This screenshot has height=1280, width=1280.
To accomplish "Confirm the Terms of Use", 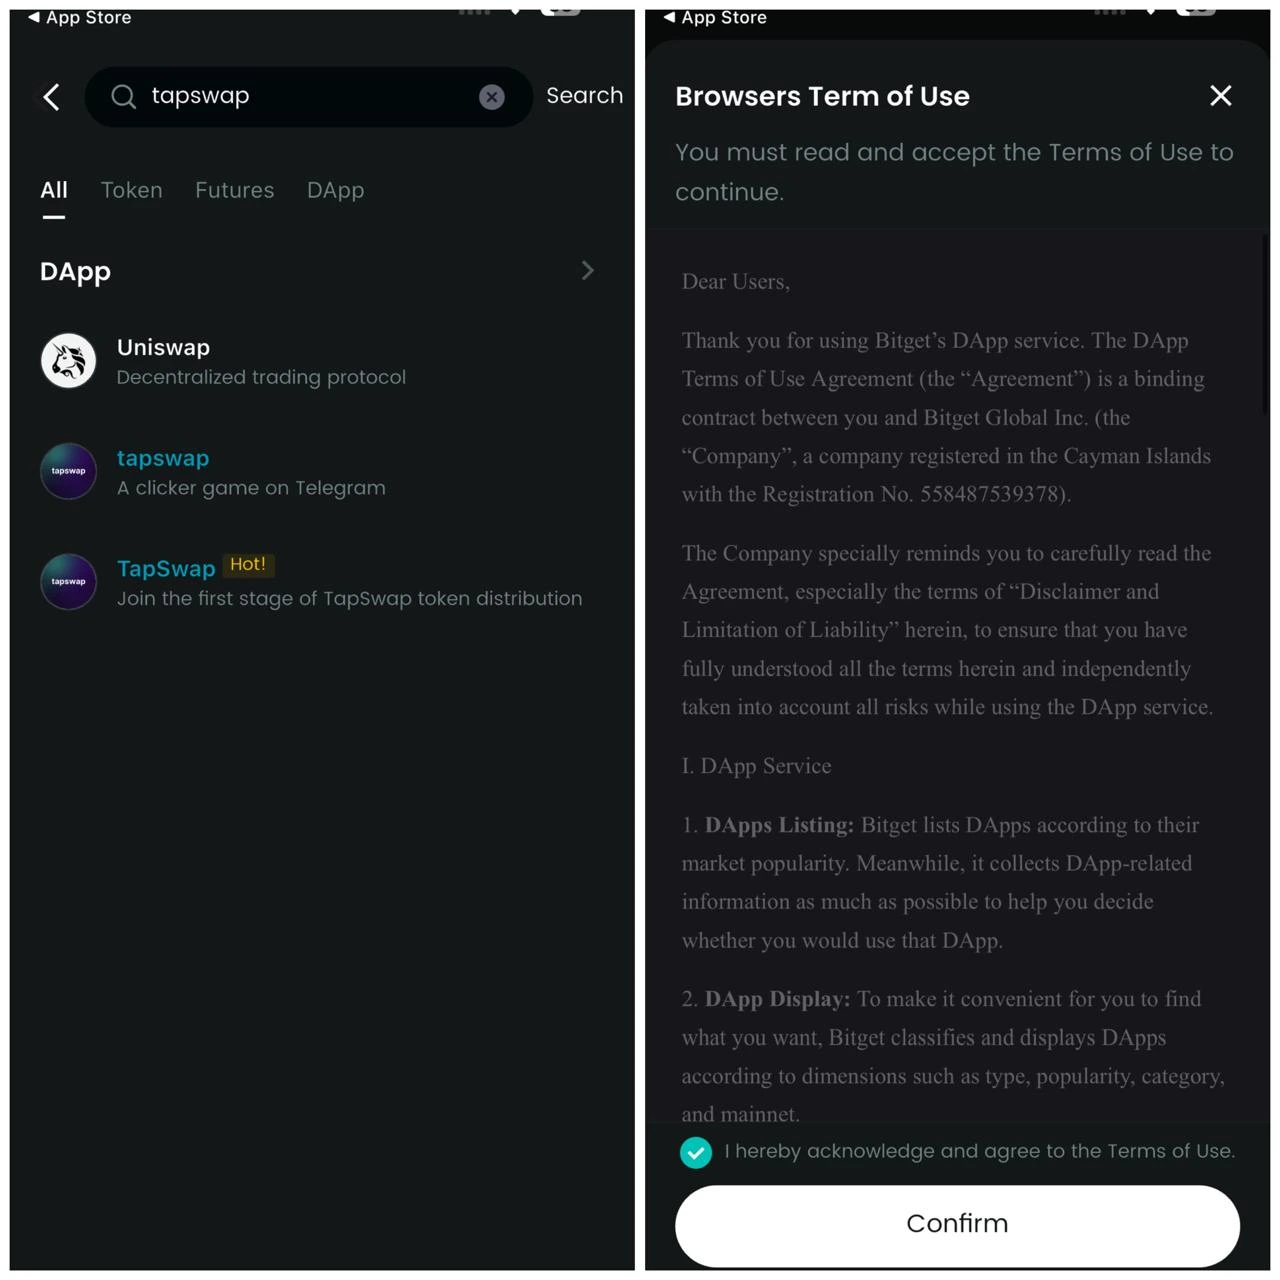I will point(957,1225).
